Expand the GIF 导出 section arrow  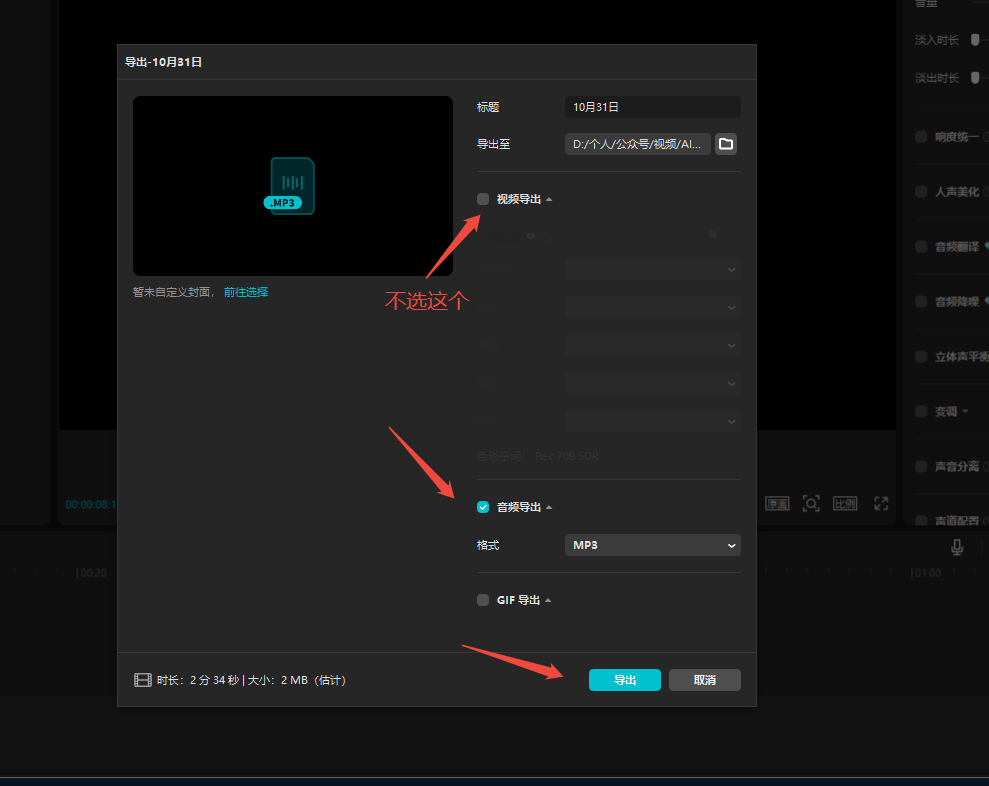coord(548,601)
